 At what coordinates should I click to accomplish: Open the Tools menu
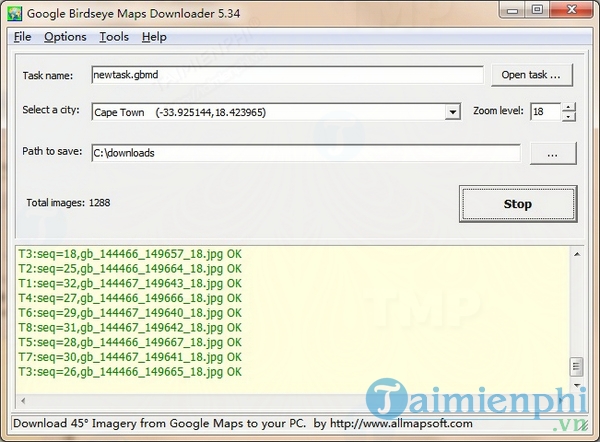click(114, 37)
